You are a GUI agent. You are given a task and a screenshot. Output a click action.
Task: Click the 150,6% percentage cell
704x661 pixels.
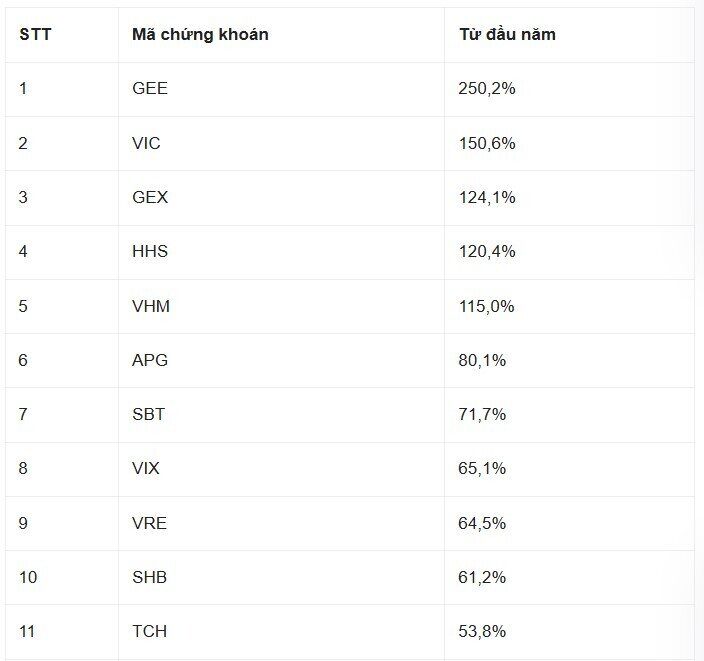pyautogui.click(x=487, y=143)
